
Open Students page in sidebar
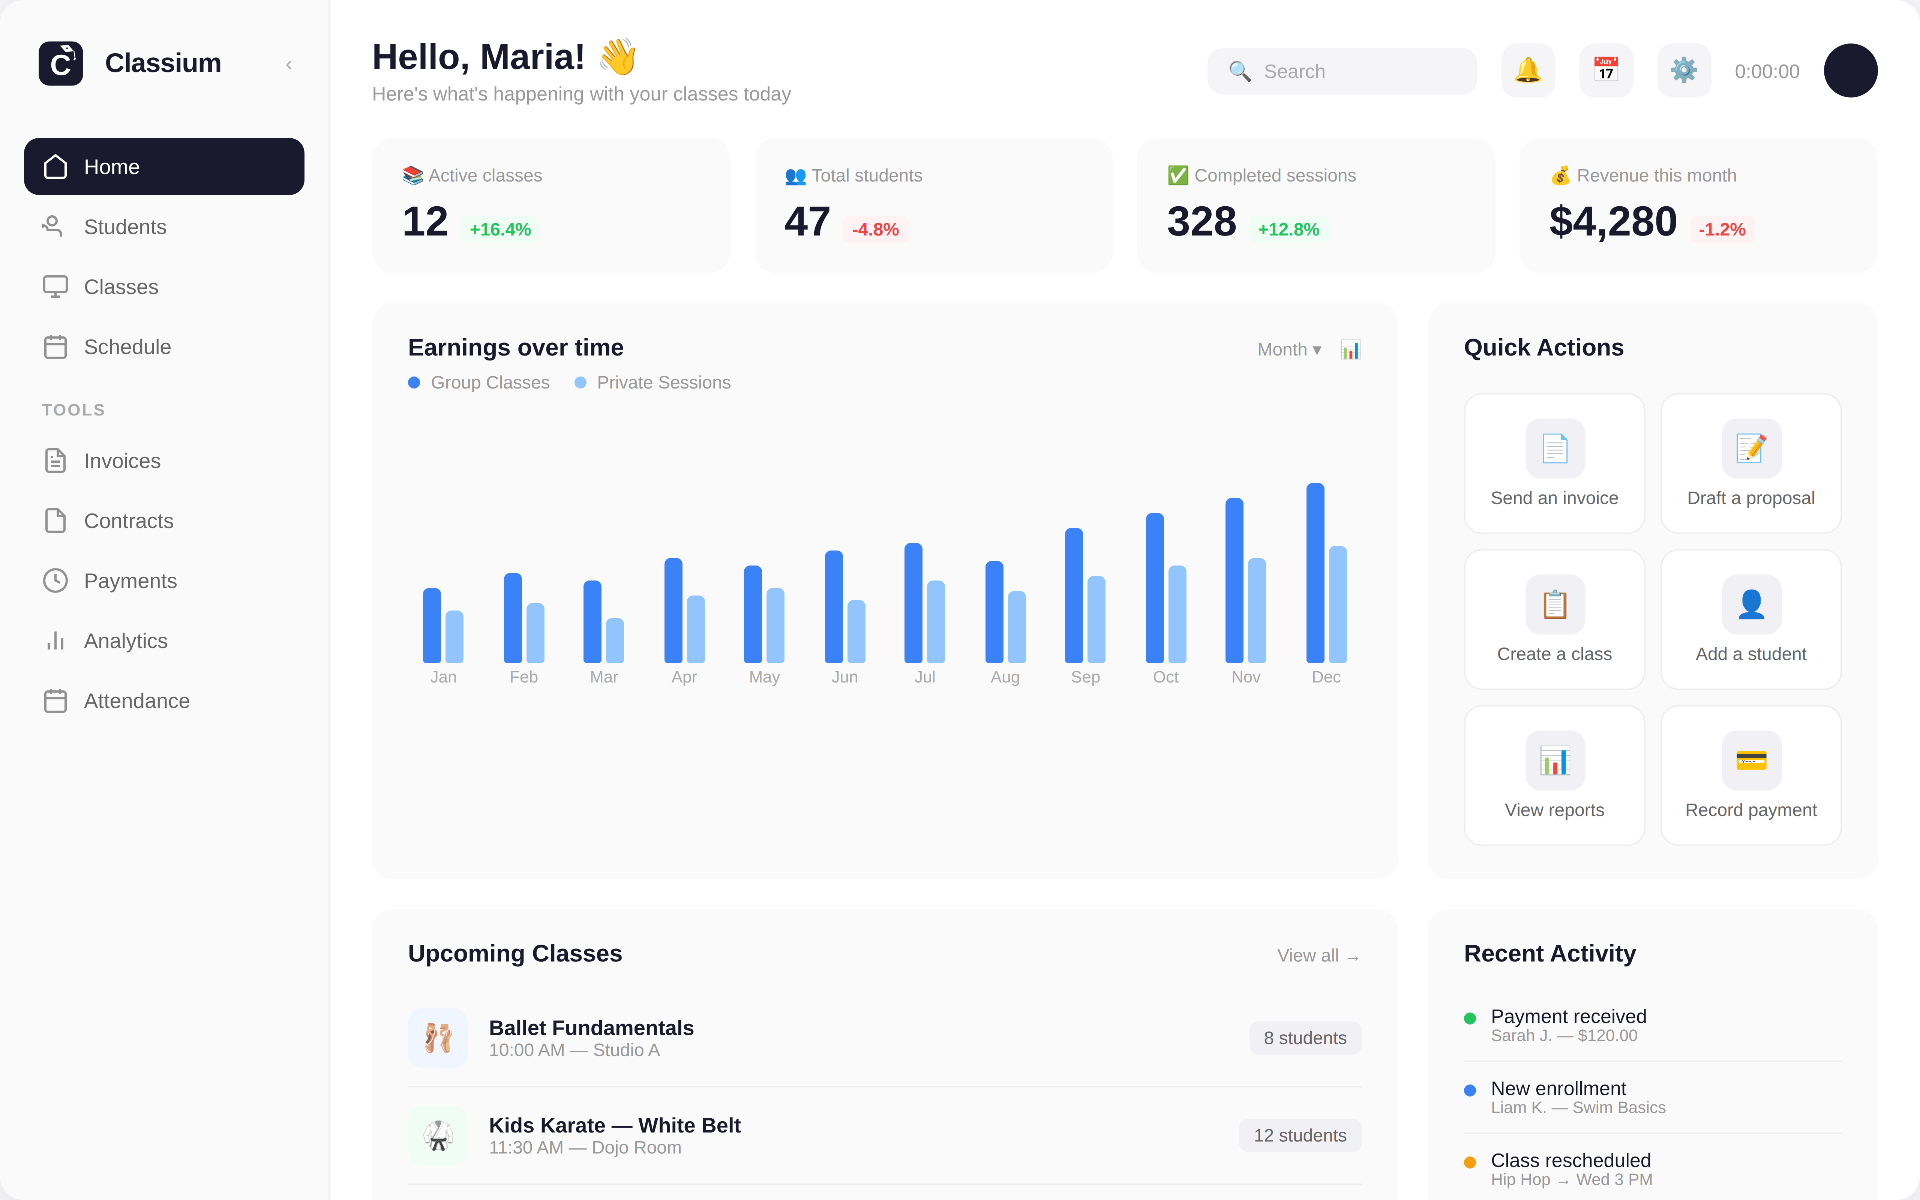(x=164, y=227)
